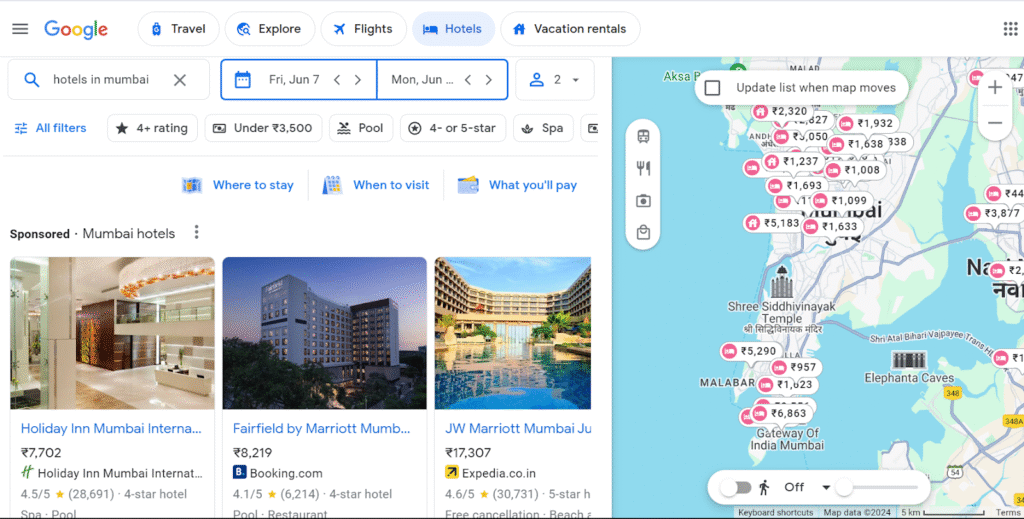Click the Shree Siddhivinayak Temple landmark
This screenshot has width=1024, height=519.
pyautogui.click(x=782, y=299)
